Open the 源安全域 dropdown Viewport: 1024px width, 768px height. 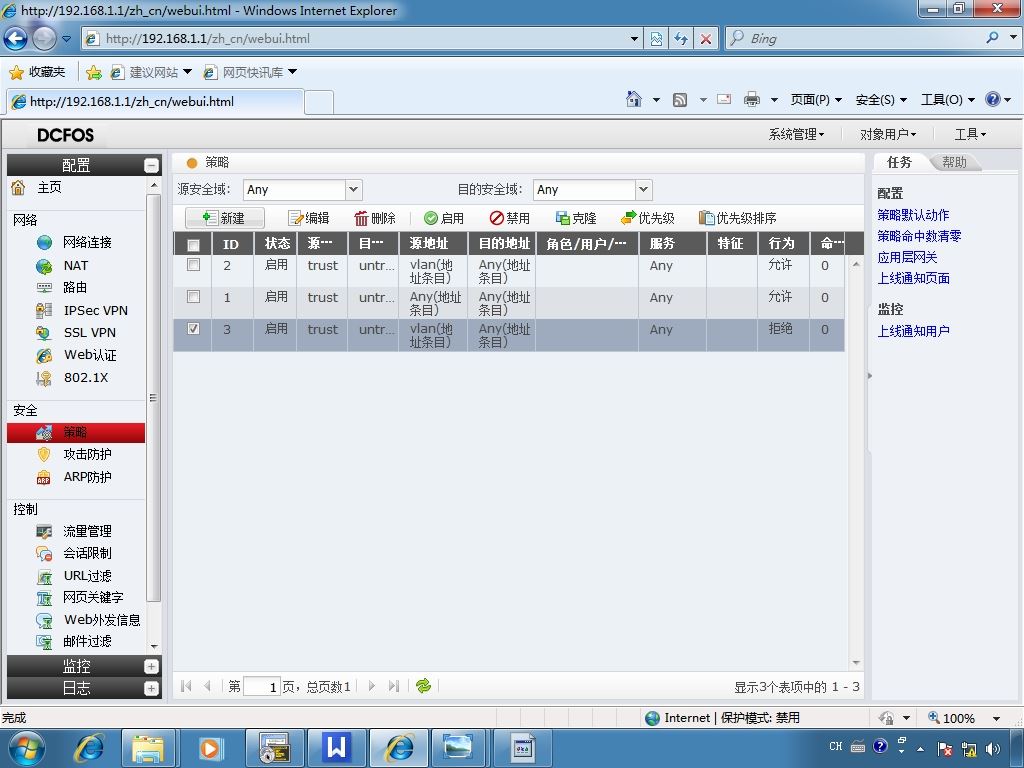[x=353, y=190]
